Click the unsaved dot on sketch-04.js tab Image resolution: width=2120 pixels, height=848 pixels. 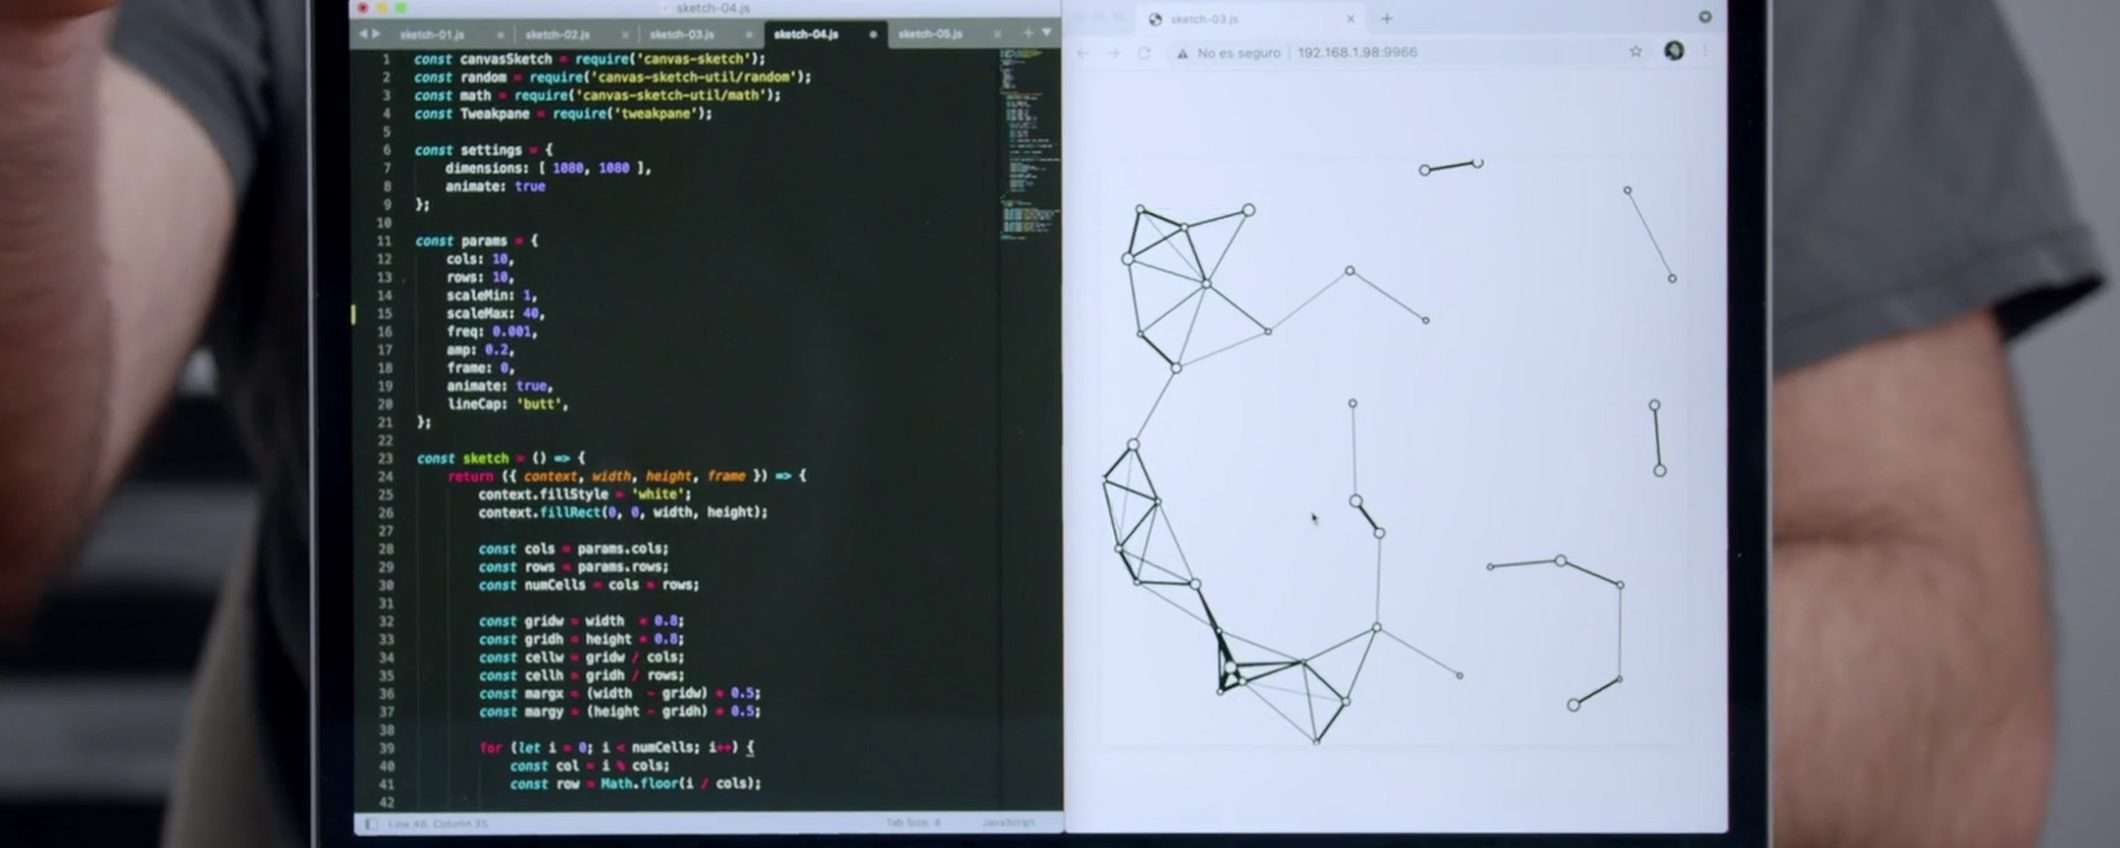[873, 35]
